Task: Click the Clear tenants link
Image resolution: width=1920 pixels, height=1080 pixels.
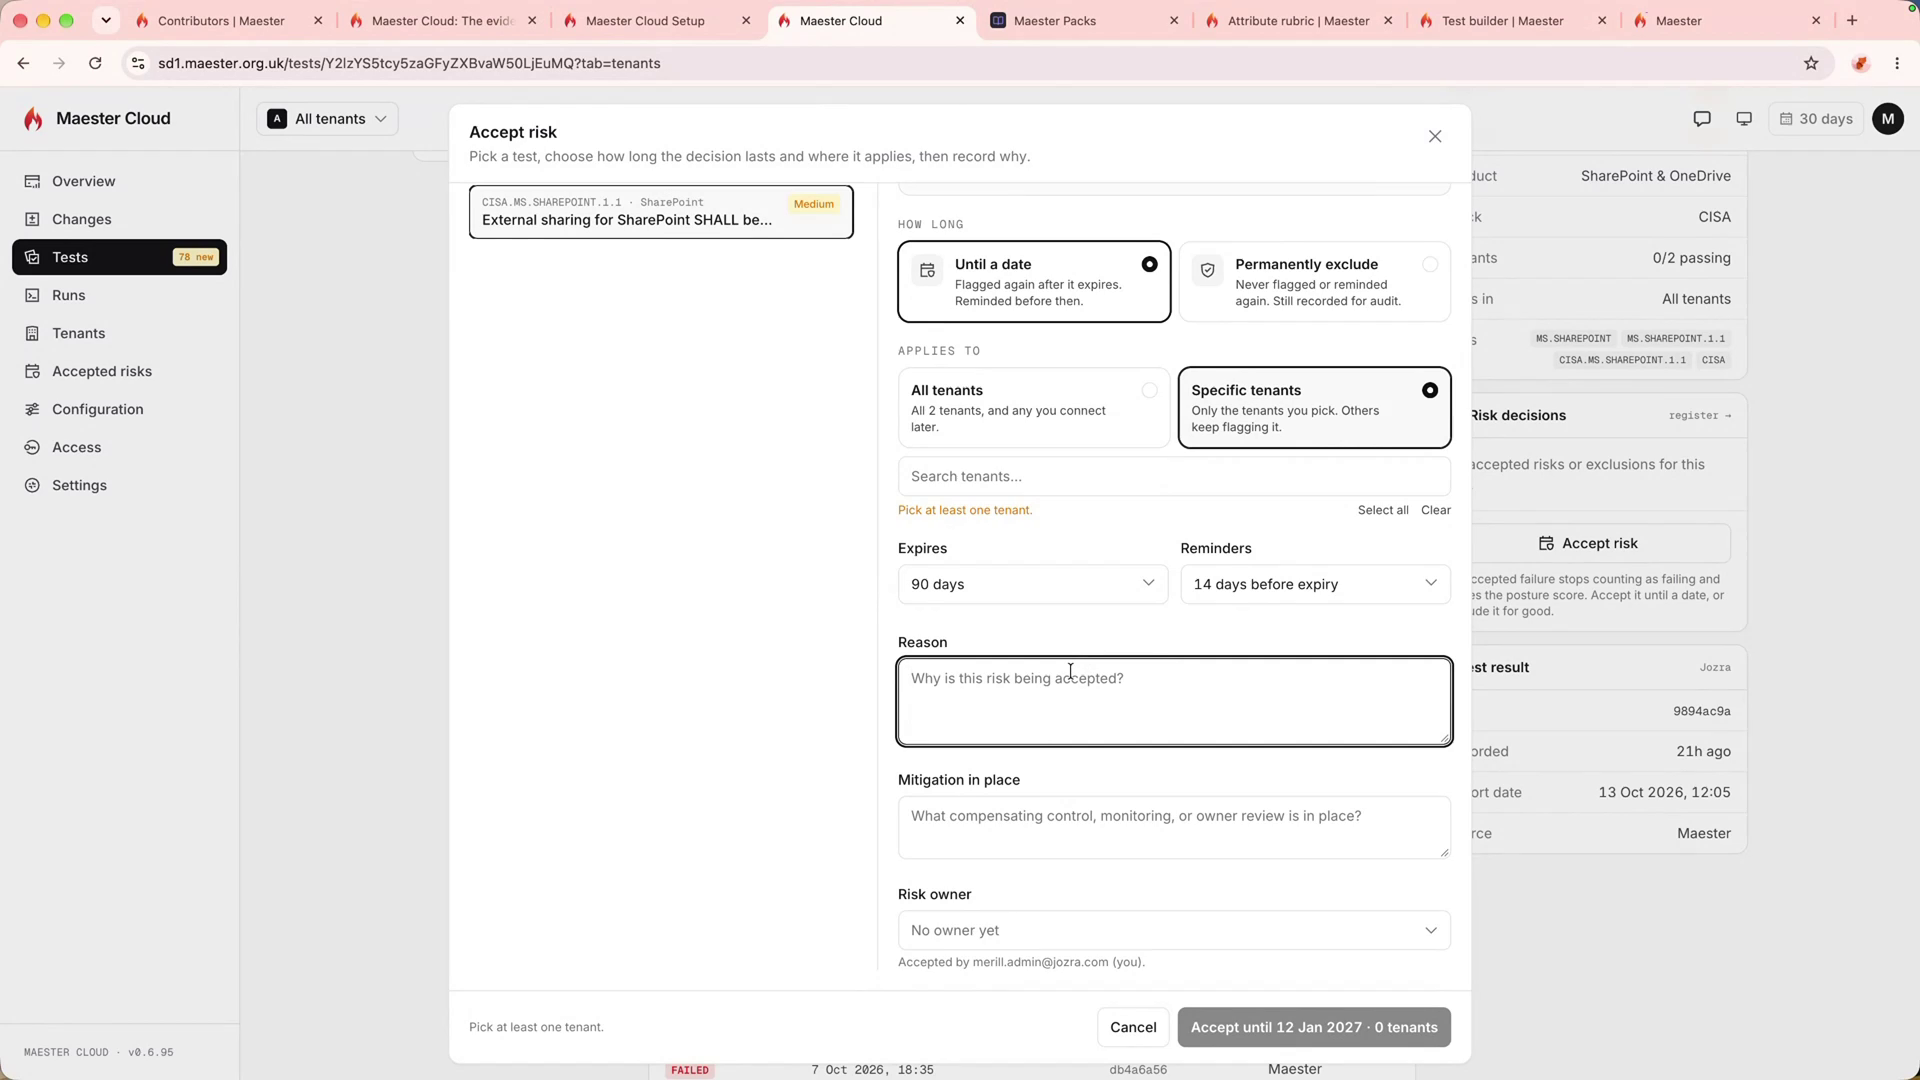Action: (1436, 510)
